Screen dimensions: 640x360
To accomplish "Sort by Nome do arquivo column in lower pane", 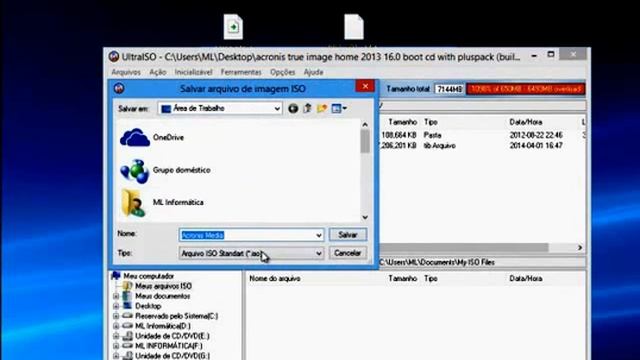I will pyautogui.click(x=275, y=279).
